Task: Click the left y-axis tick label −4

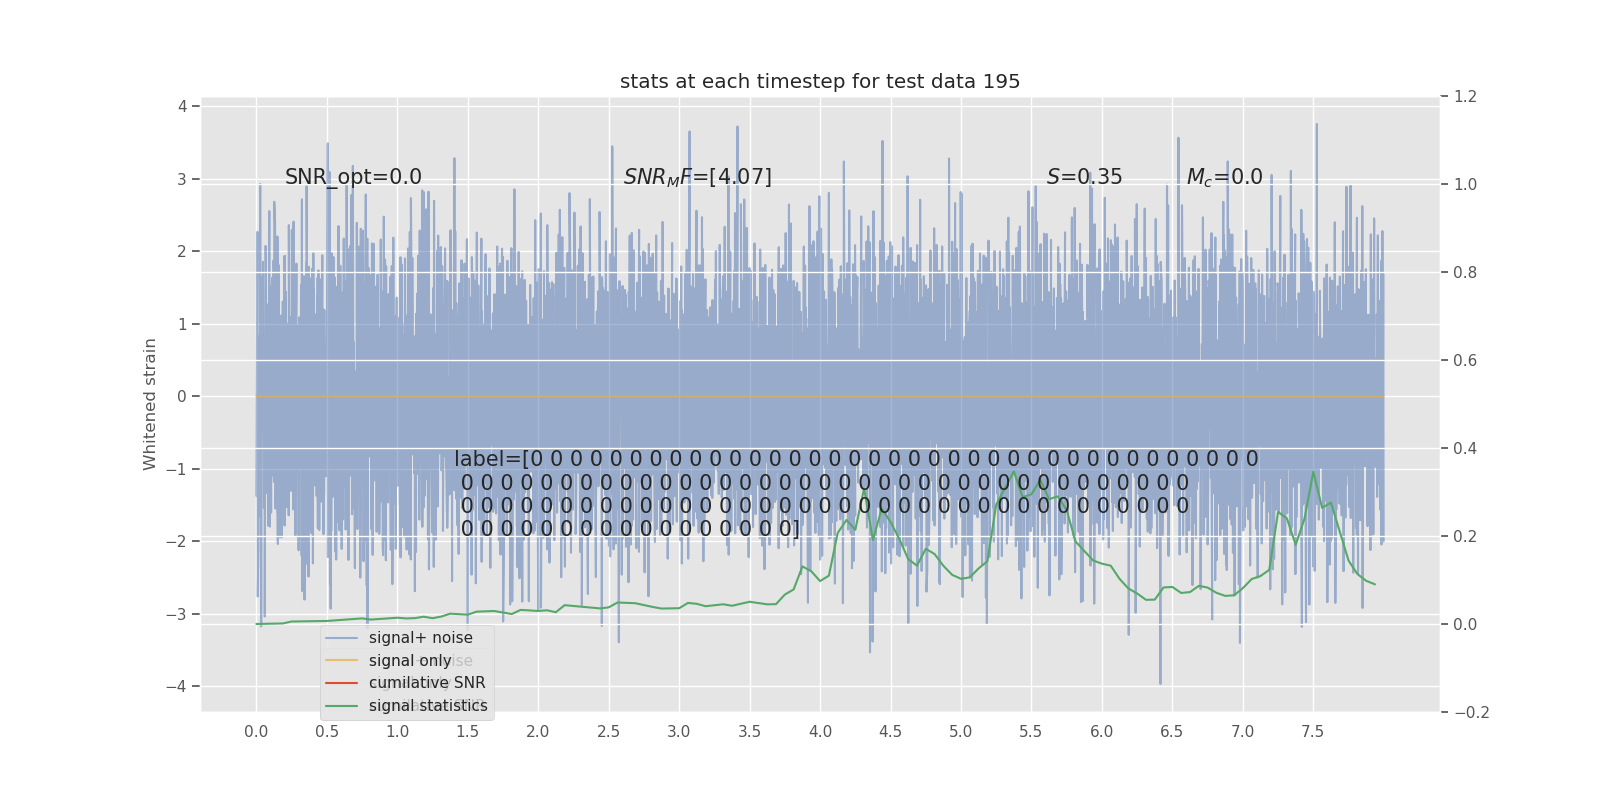Action: coord(176,686)
